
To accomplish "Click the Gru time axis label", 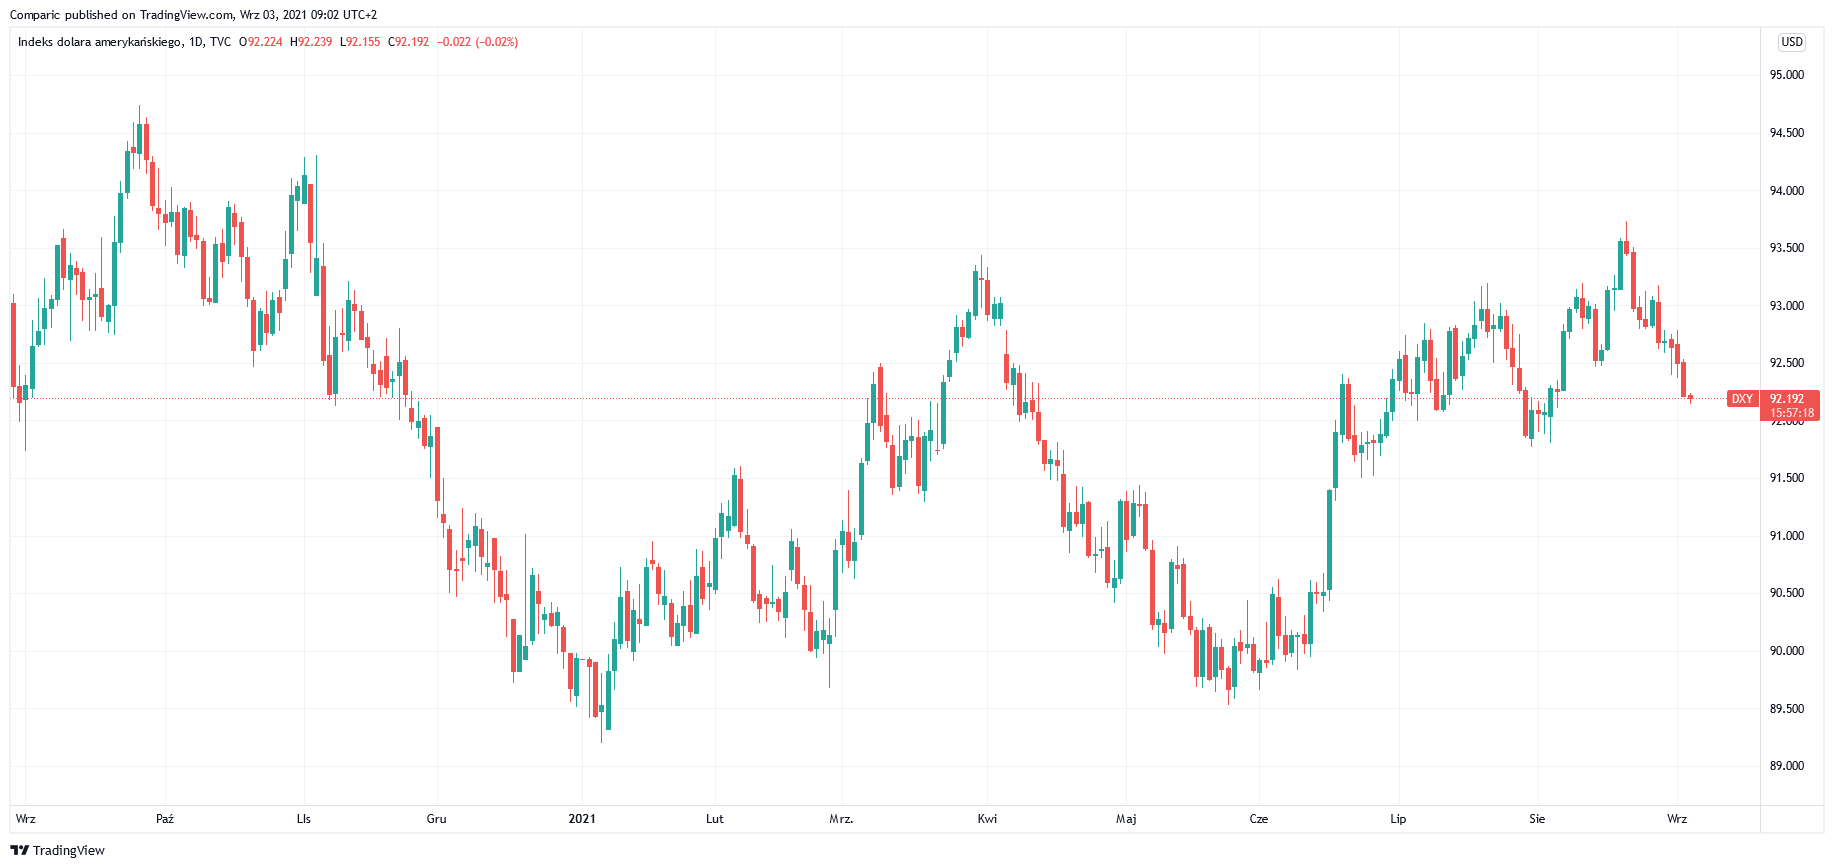I will [437, 819].
